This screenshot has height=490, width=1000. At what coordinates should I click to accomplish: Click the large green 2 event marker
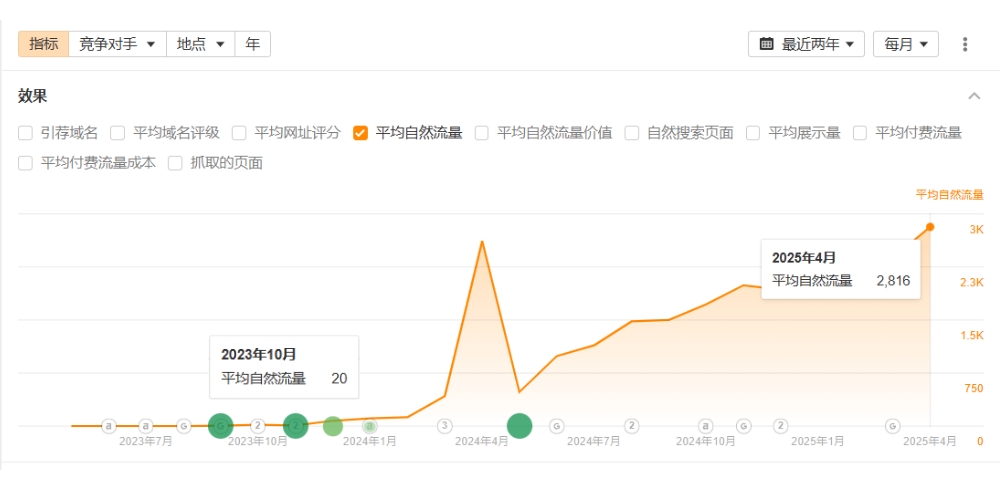click(x=295, y=426)
